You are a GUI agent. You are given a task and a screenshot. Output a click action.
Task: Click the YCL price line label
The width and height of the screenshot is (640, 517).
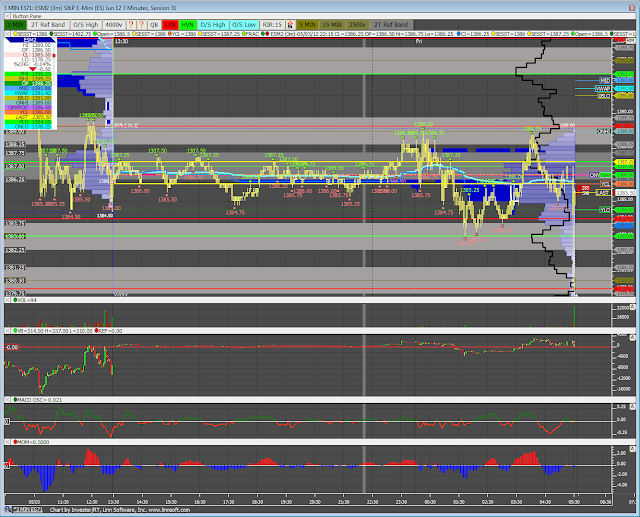pyautogui.click(x=605, y=184)
